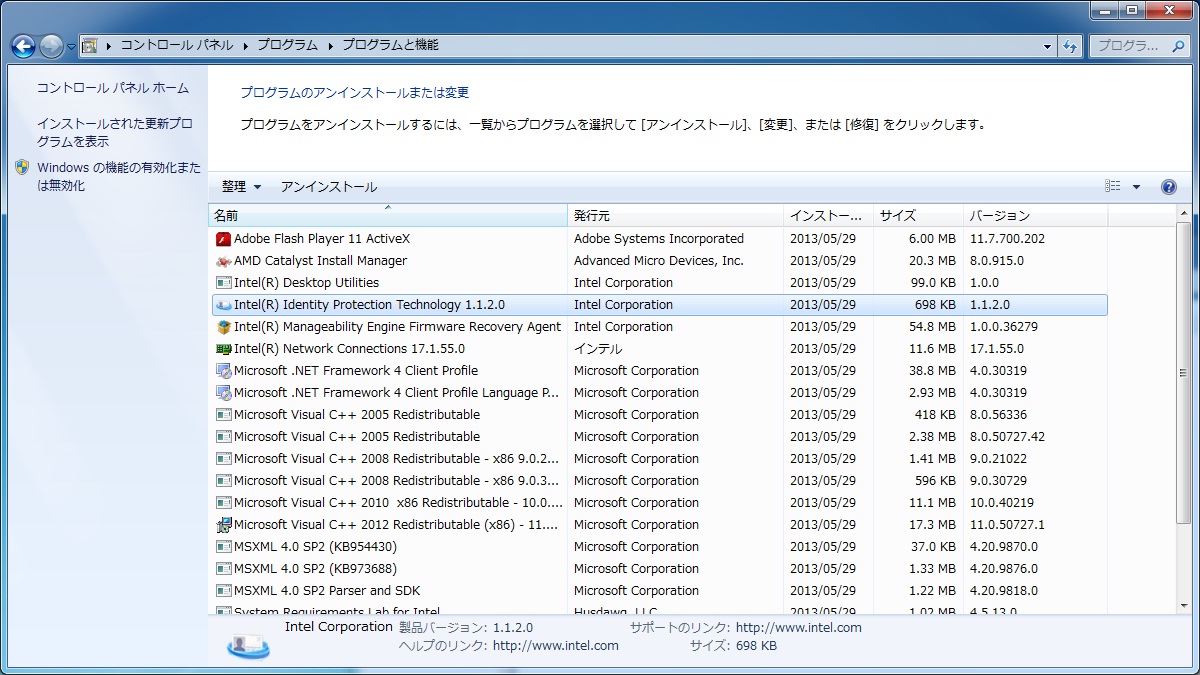Screen dimensions: 1200x675
Task: Sort by the 発行元 column header
Action: pos(675,216)
